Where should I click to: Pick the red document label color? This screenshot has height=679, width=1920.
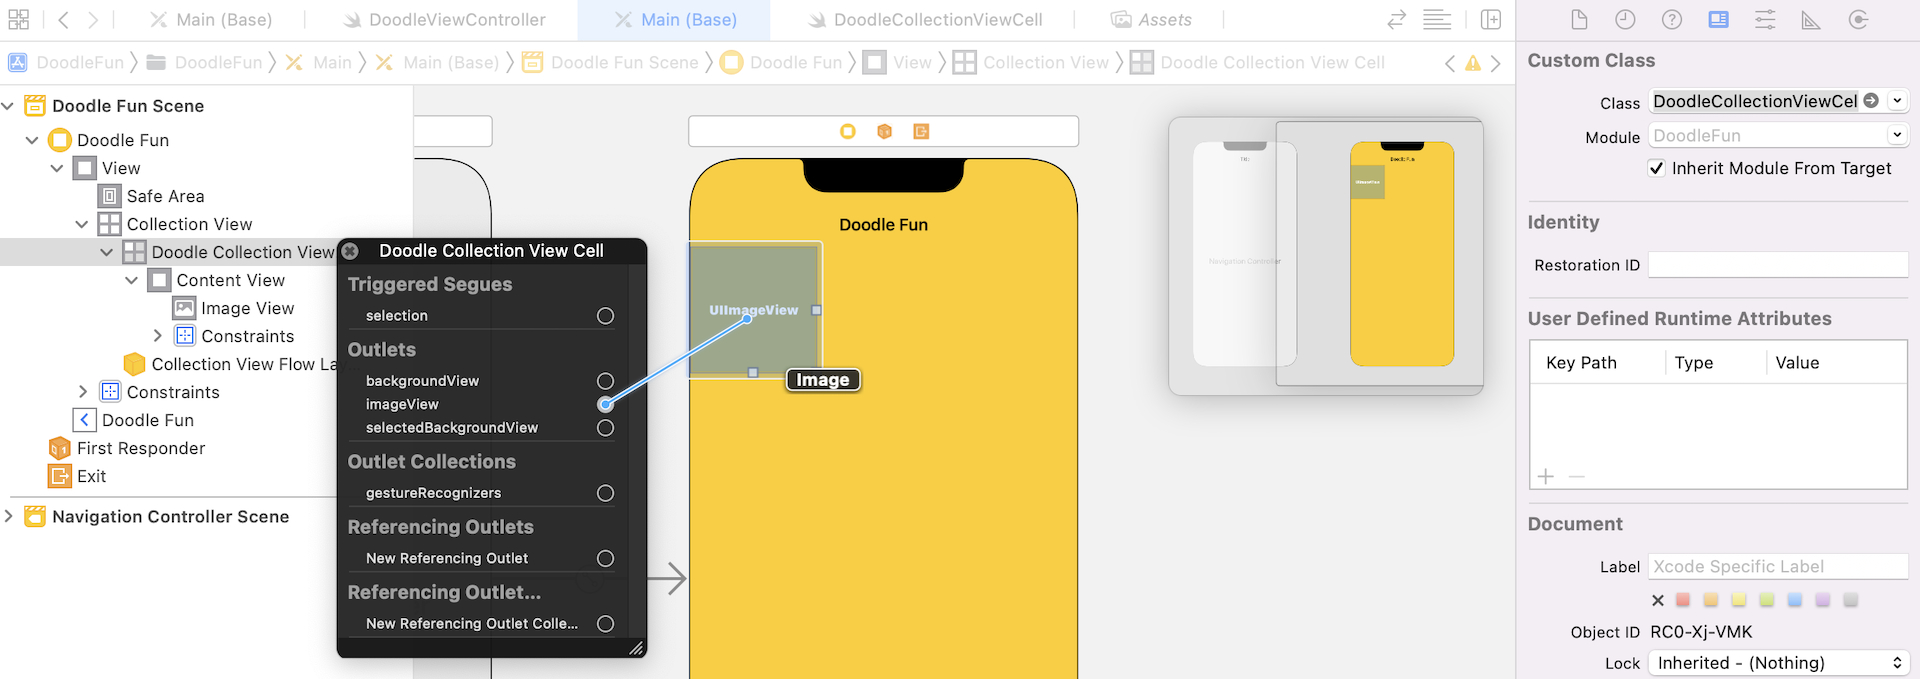(1683, 600)
